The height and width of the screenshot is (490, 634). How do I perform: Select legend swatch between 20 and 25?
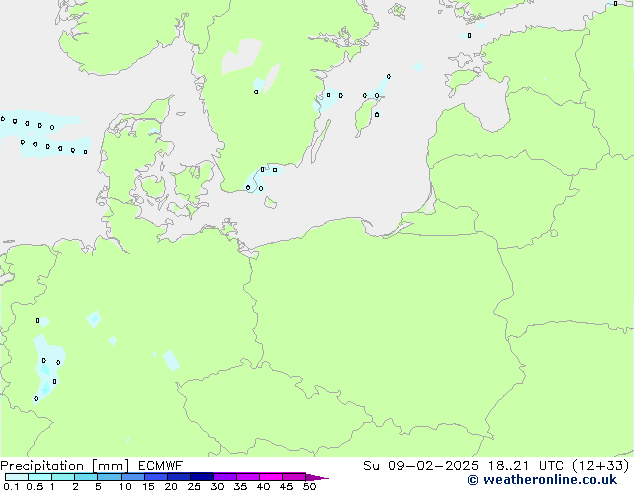tap(178, 477)
